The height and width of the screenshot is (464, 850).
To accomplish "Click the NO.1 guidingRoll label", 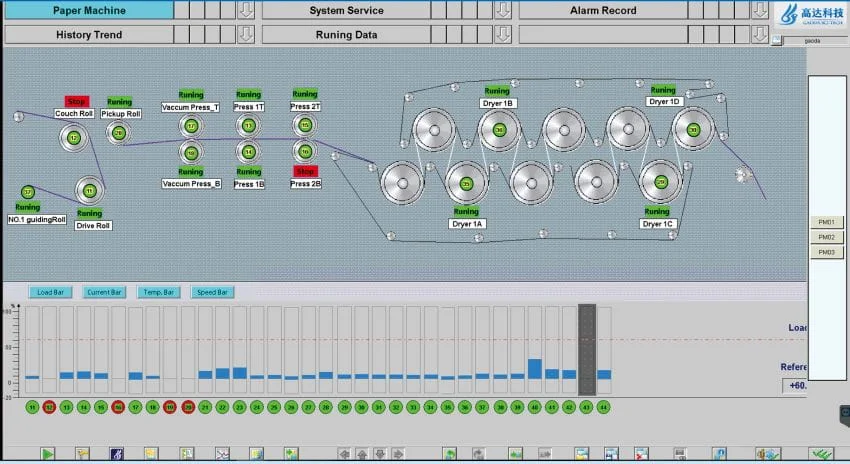I will [x=37, y=220].
